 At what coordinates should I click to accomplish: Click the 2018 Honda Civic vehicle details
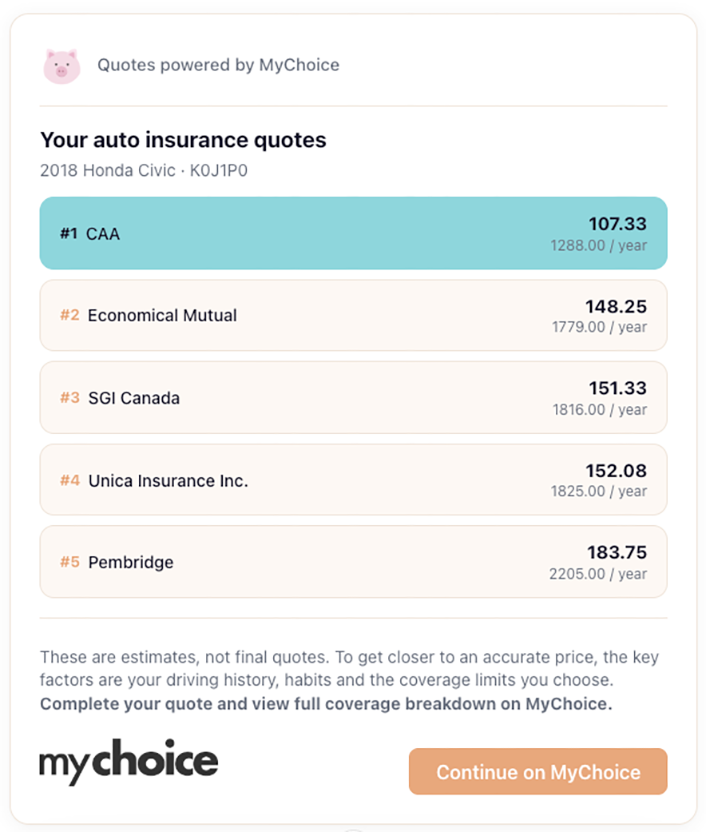[x=143, y=170]
